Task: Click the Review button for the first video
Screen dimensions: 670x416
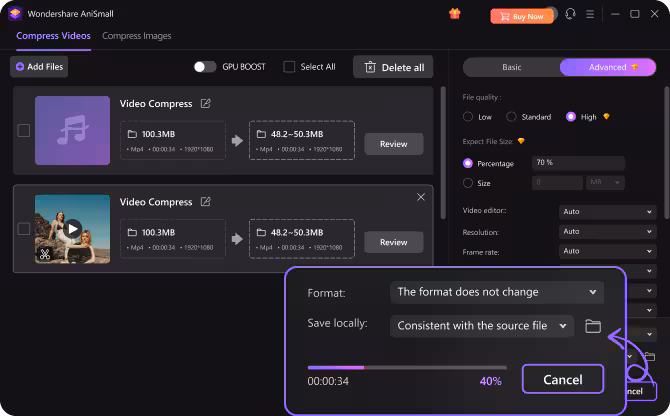Action: tap(393, 144)
